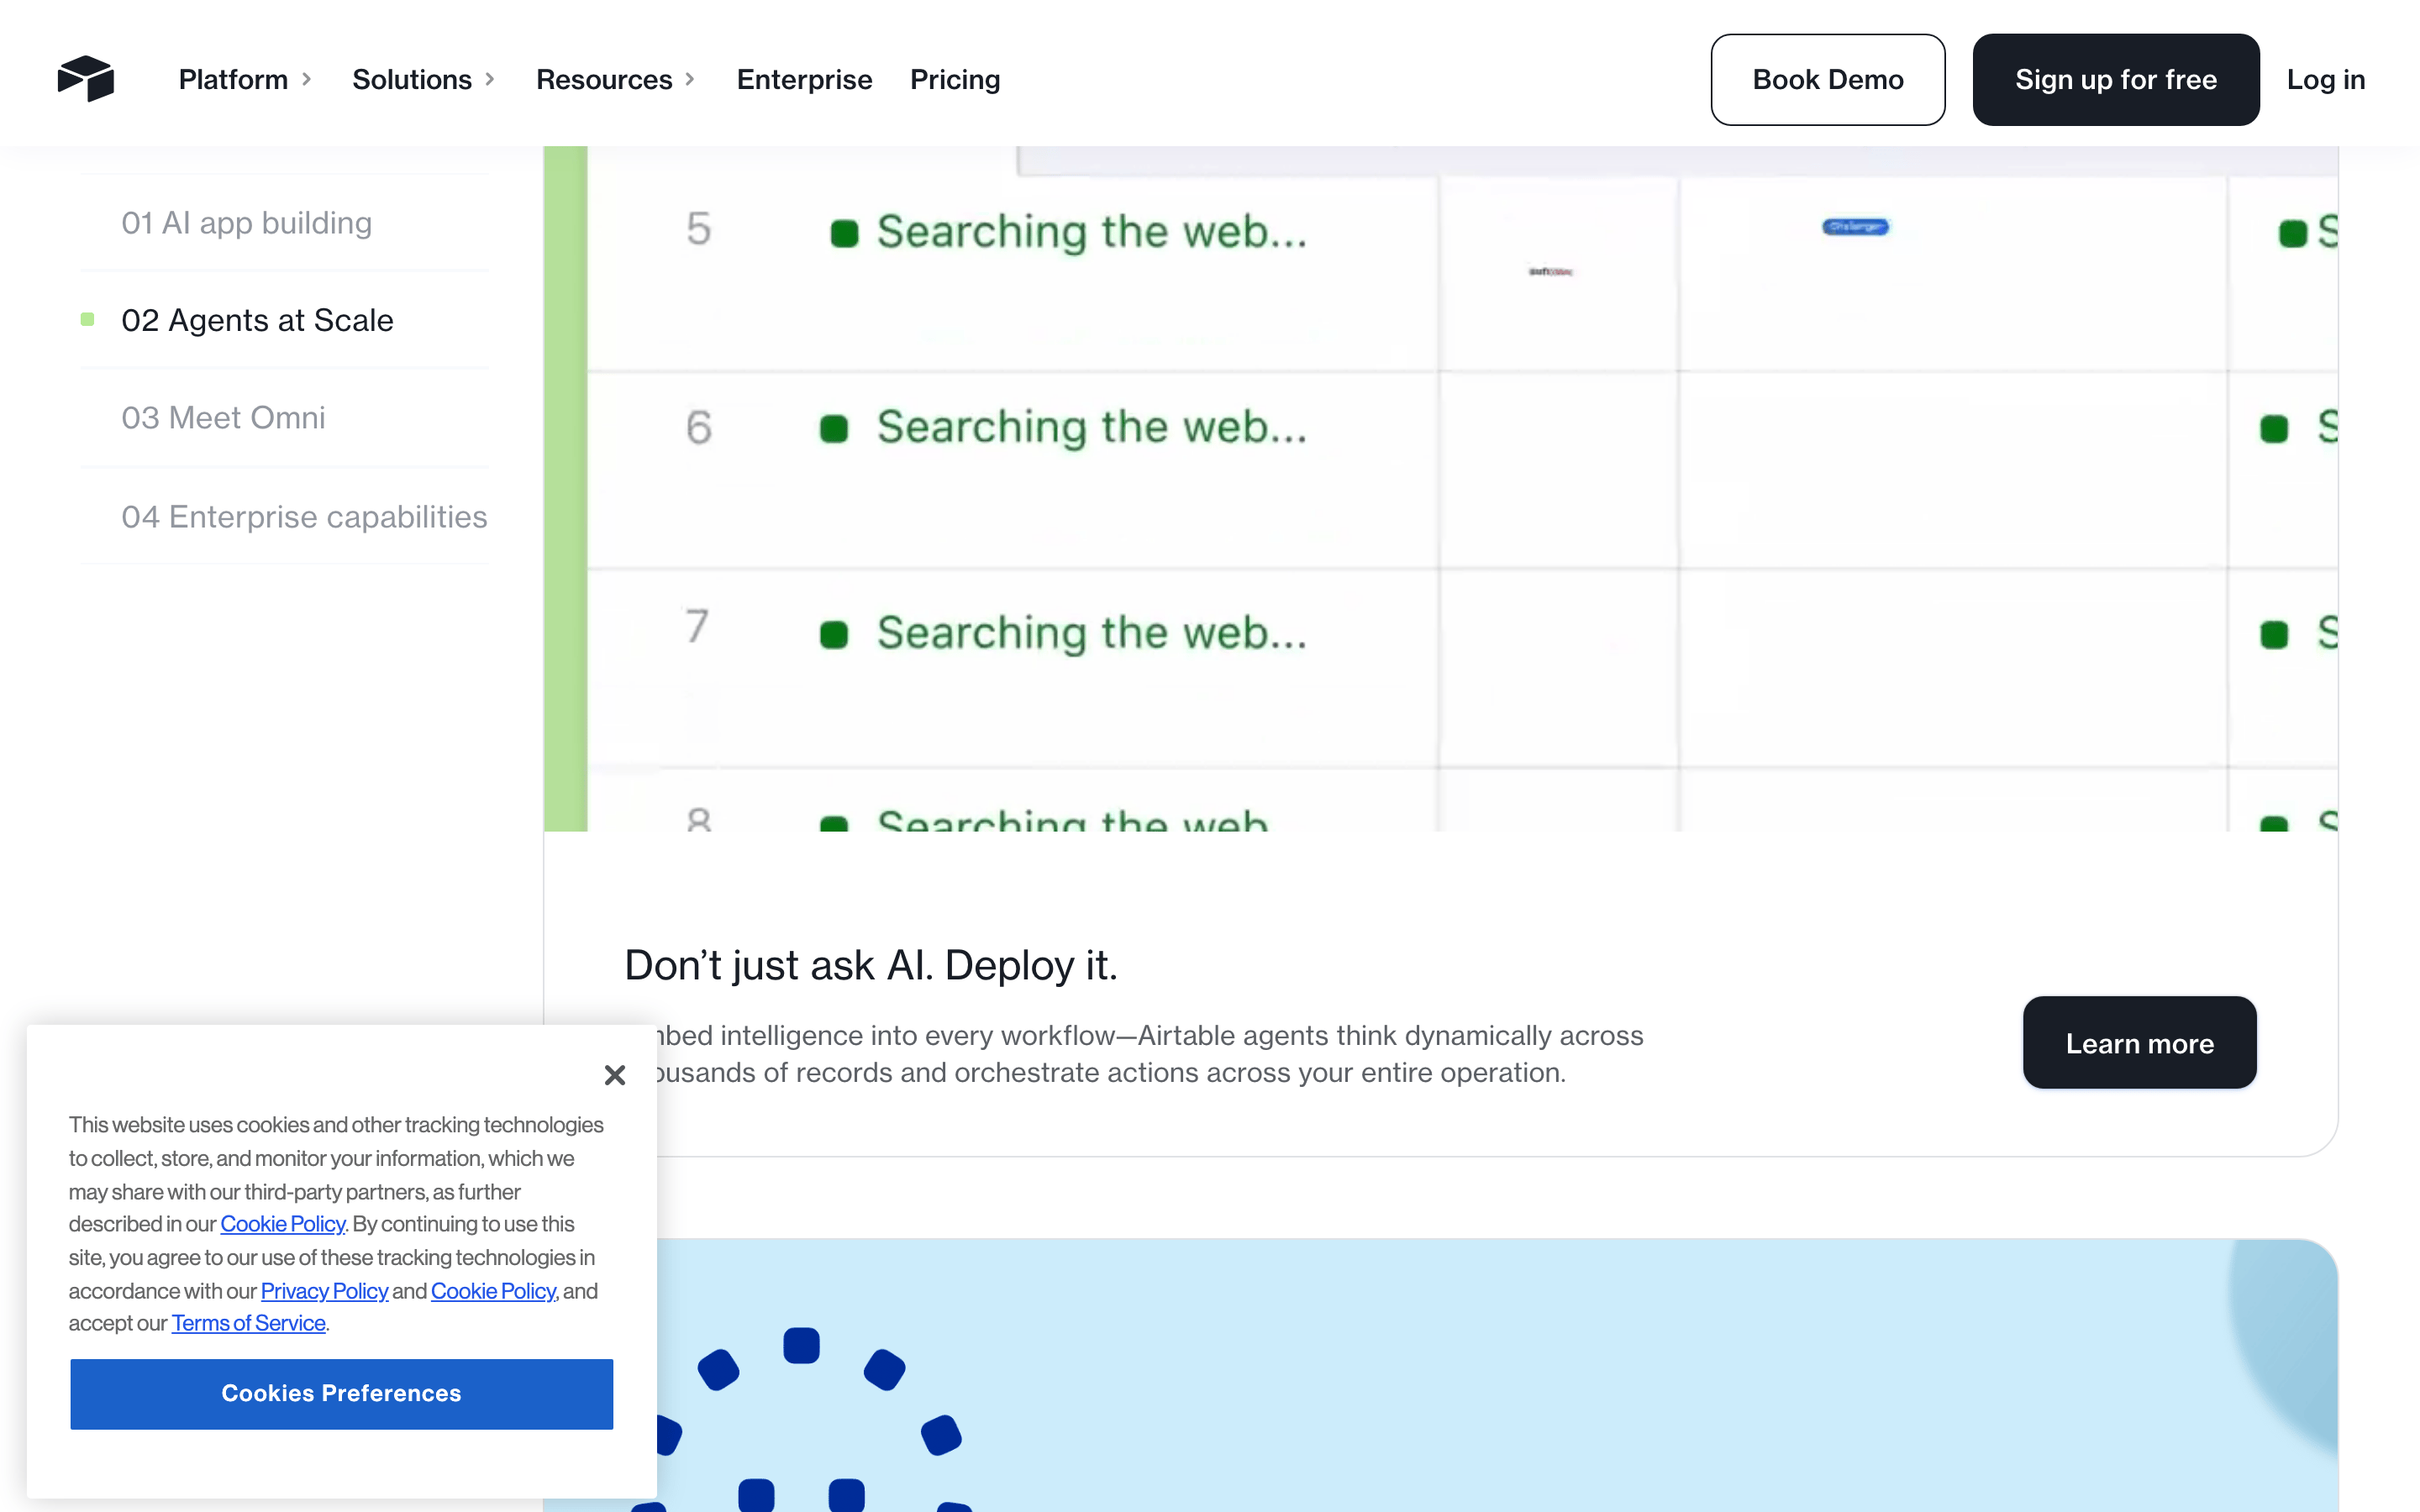Select the 04 Enterprise capabilities tab

304,516
